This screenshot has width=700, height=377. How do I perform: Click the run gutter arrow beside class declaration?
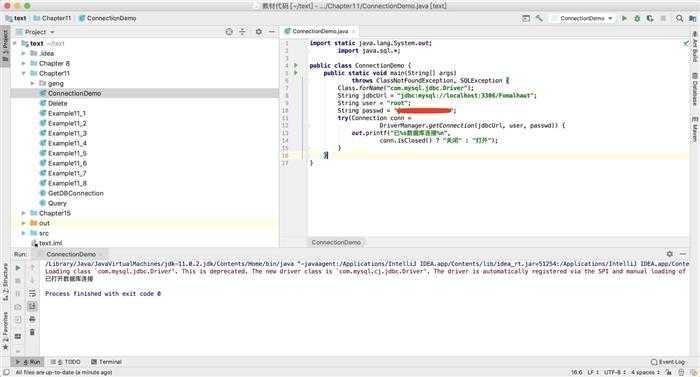(295, 65)
